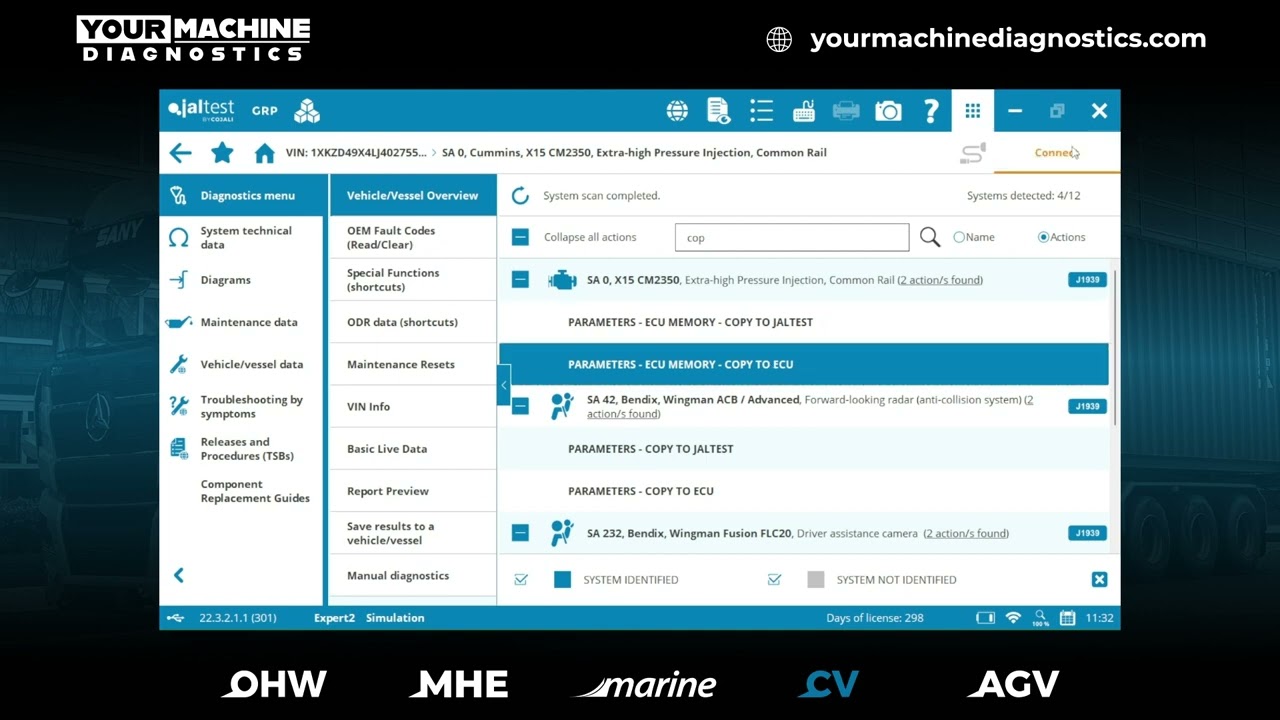Open Diagnostics menu
Screen dimensions: 1280x720
(x=242, y=195)
